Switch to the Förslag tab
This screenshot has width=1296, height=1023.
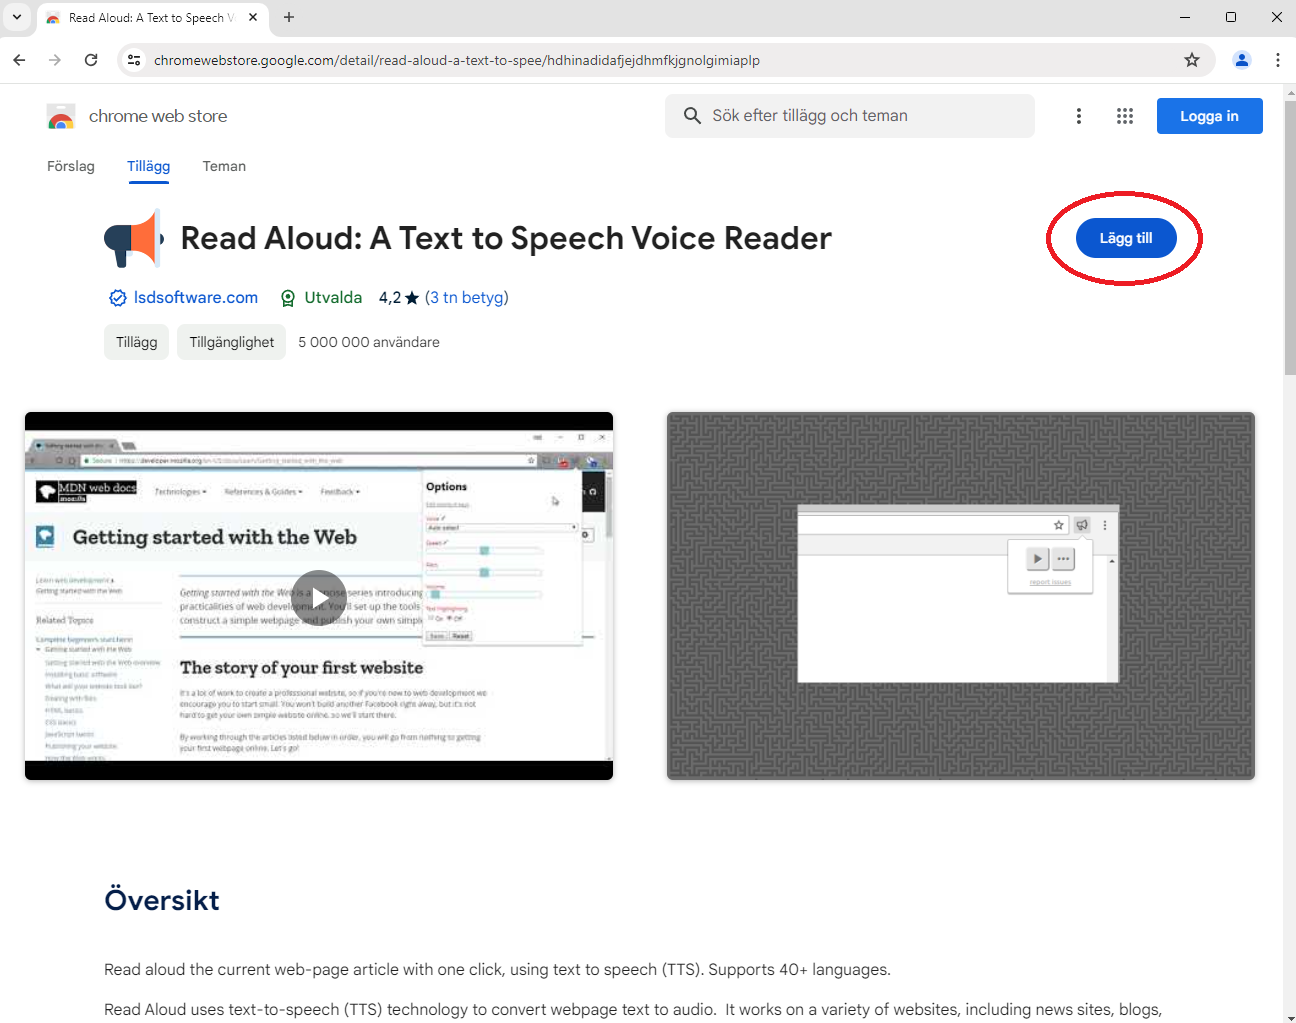click(71, 166)
